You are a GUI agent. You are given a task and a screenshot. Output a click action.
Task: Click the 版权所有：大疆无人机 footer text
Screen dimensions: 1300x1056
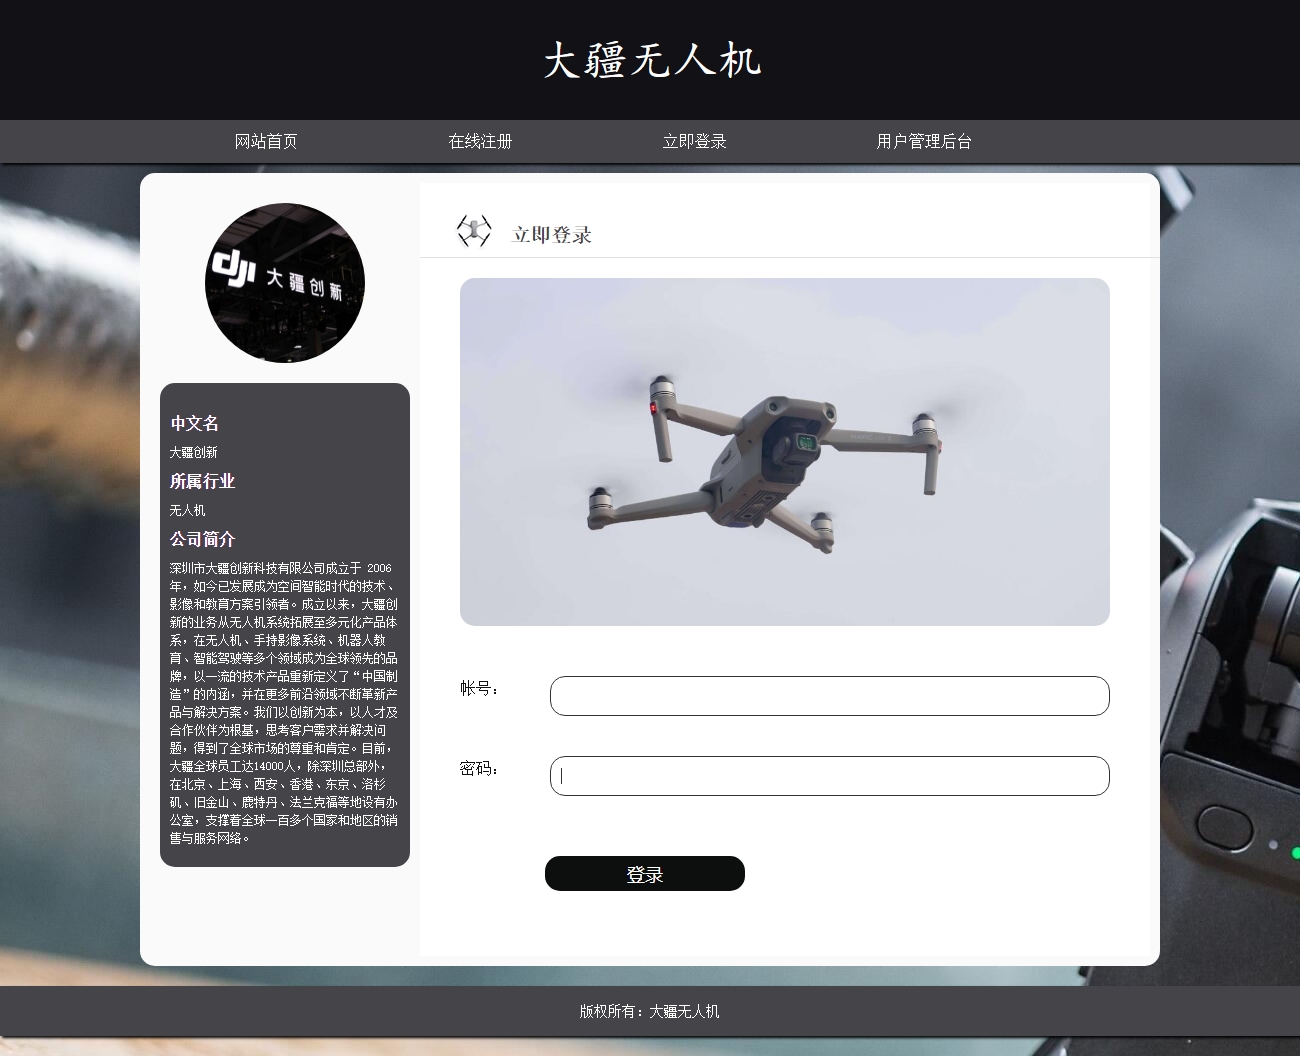pos(649,1011)
